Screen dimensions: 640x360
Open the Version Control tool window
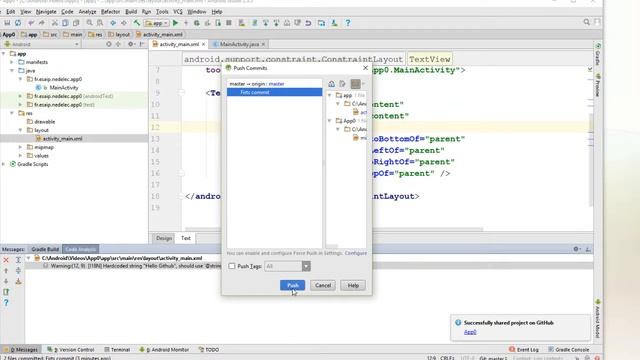(x=71, y=350)
